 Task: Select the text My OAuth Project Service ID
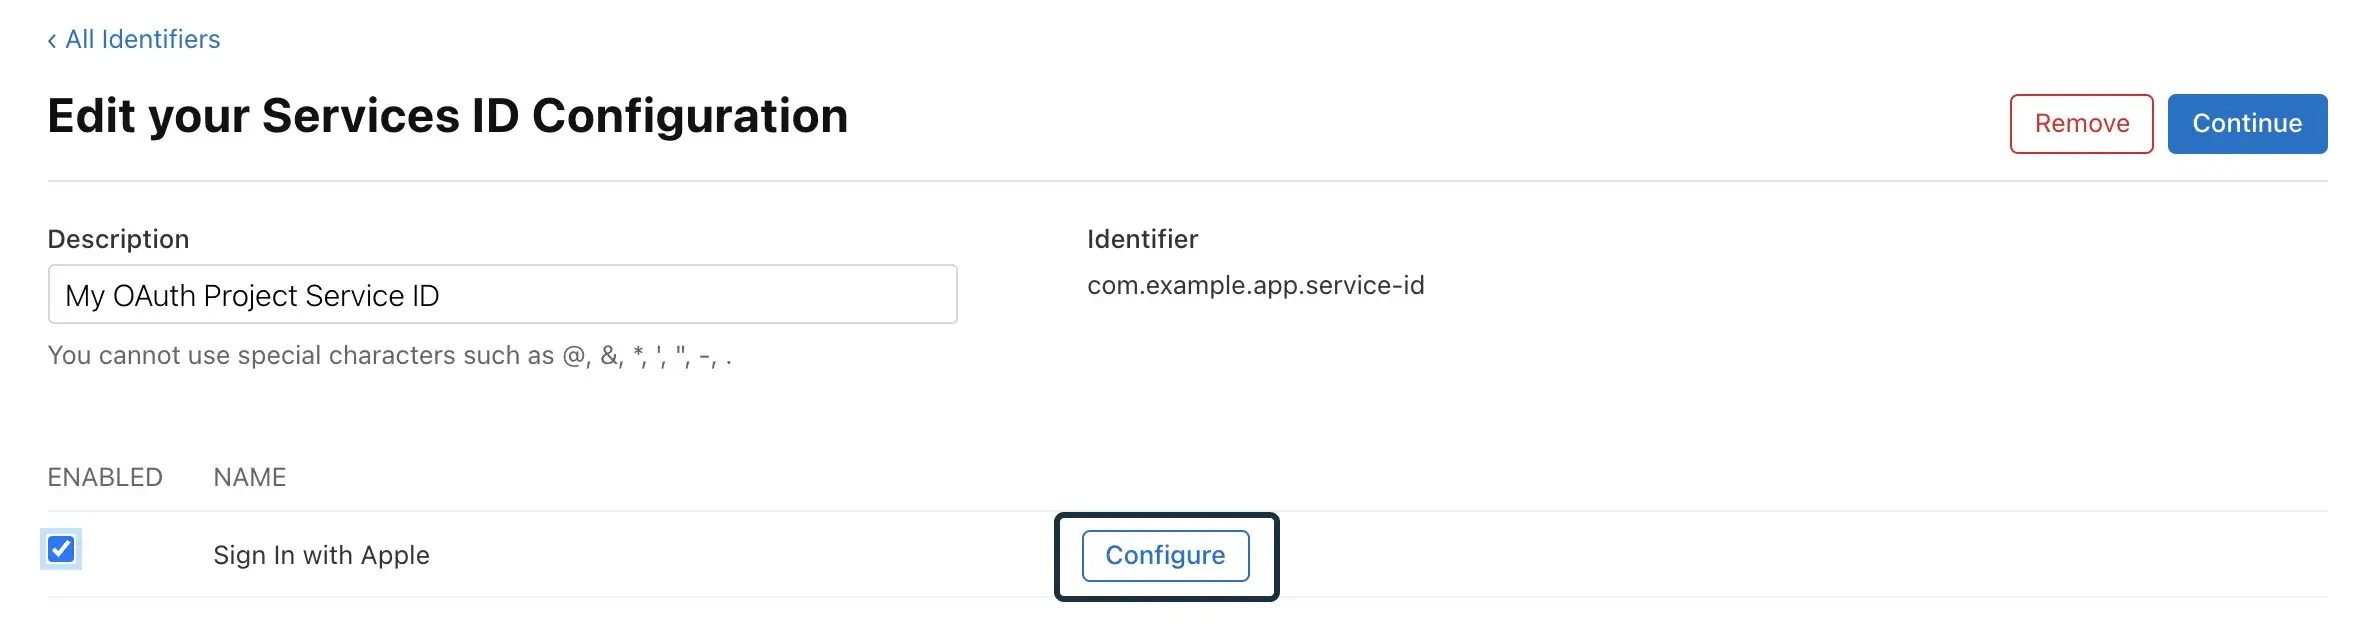pos(252,295)
